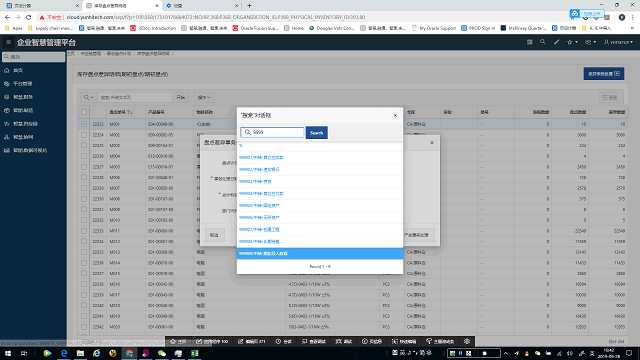The height and width of the screenshot is (360, 640).
Task: Click the browser back arrow
Action: tap(7, 17)
